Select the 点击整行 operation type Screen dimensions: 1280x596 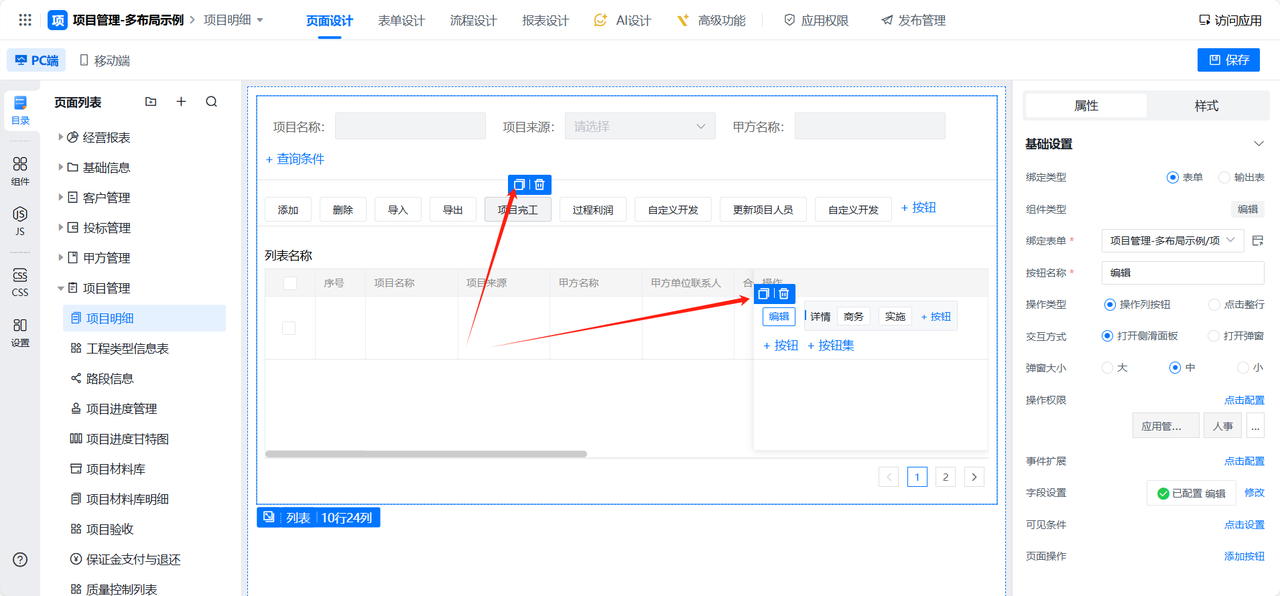(x=1214, y=305)
